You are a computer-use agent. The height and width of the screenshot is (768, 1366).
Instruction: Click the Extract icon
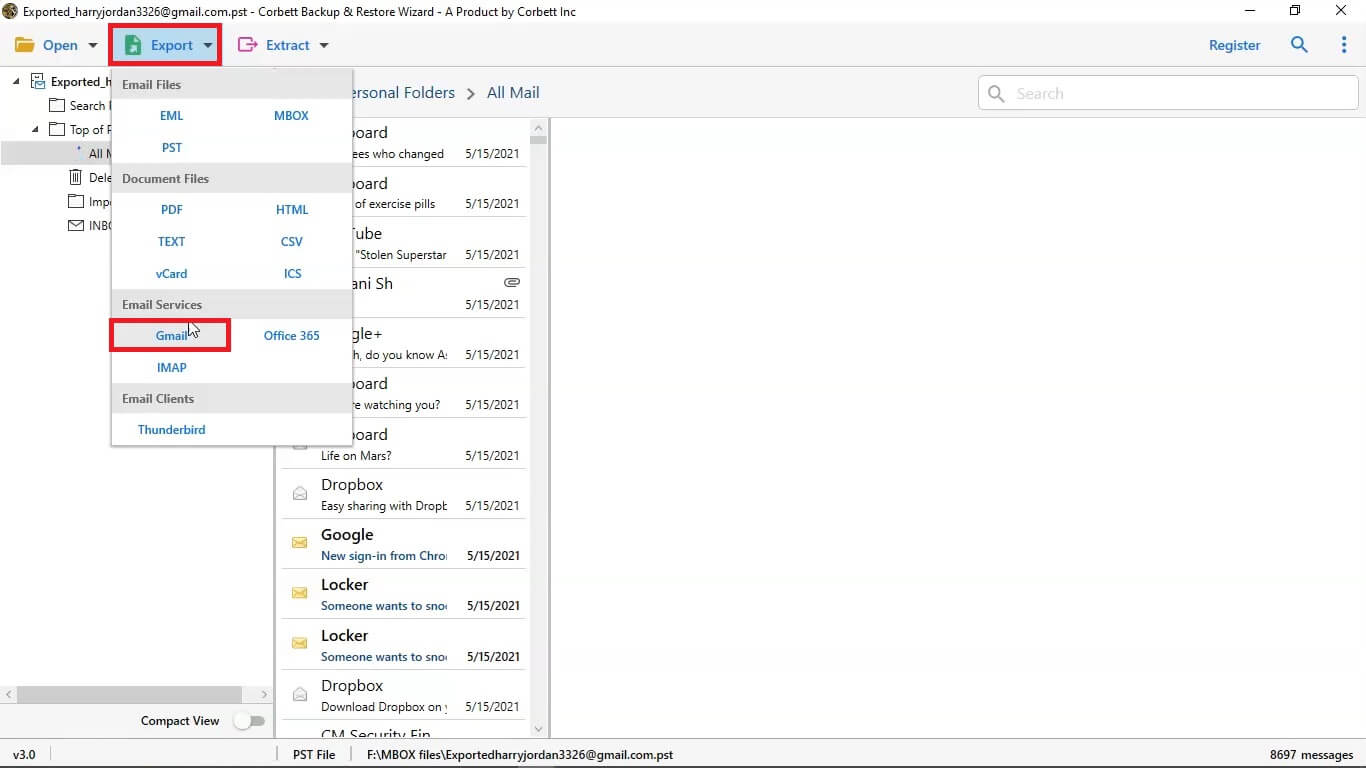[247, 45]
